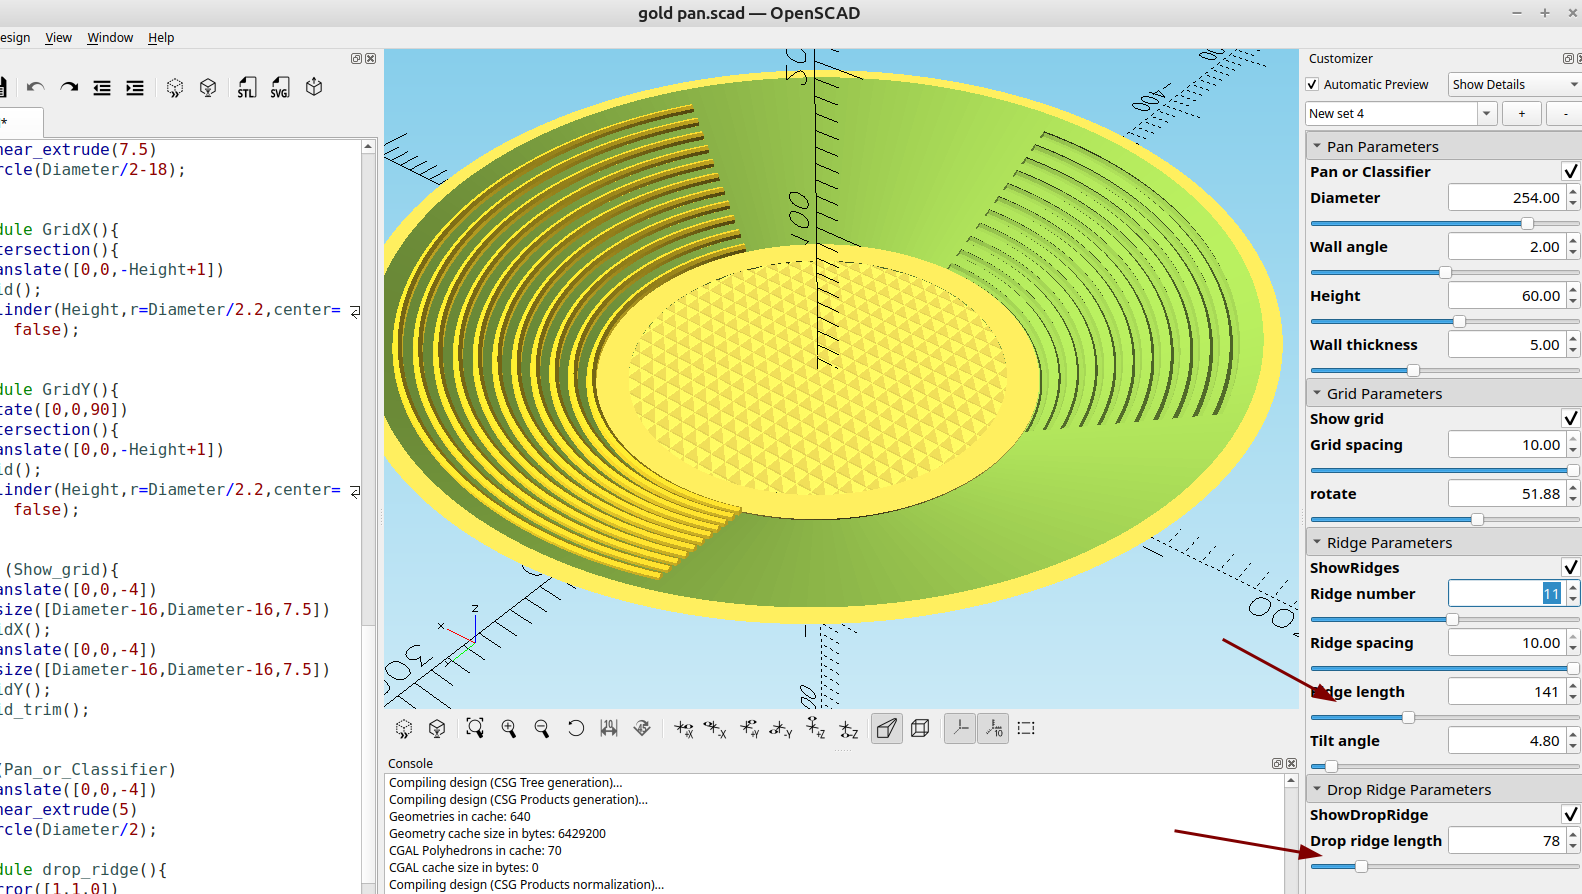The height and width of the screenshot is (894, 1582).
Task: Click the render icon in the viewport toolbar
Action: coord(437,728)
